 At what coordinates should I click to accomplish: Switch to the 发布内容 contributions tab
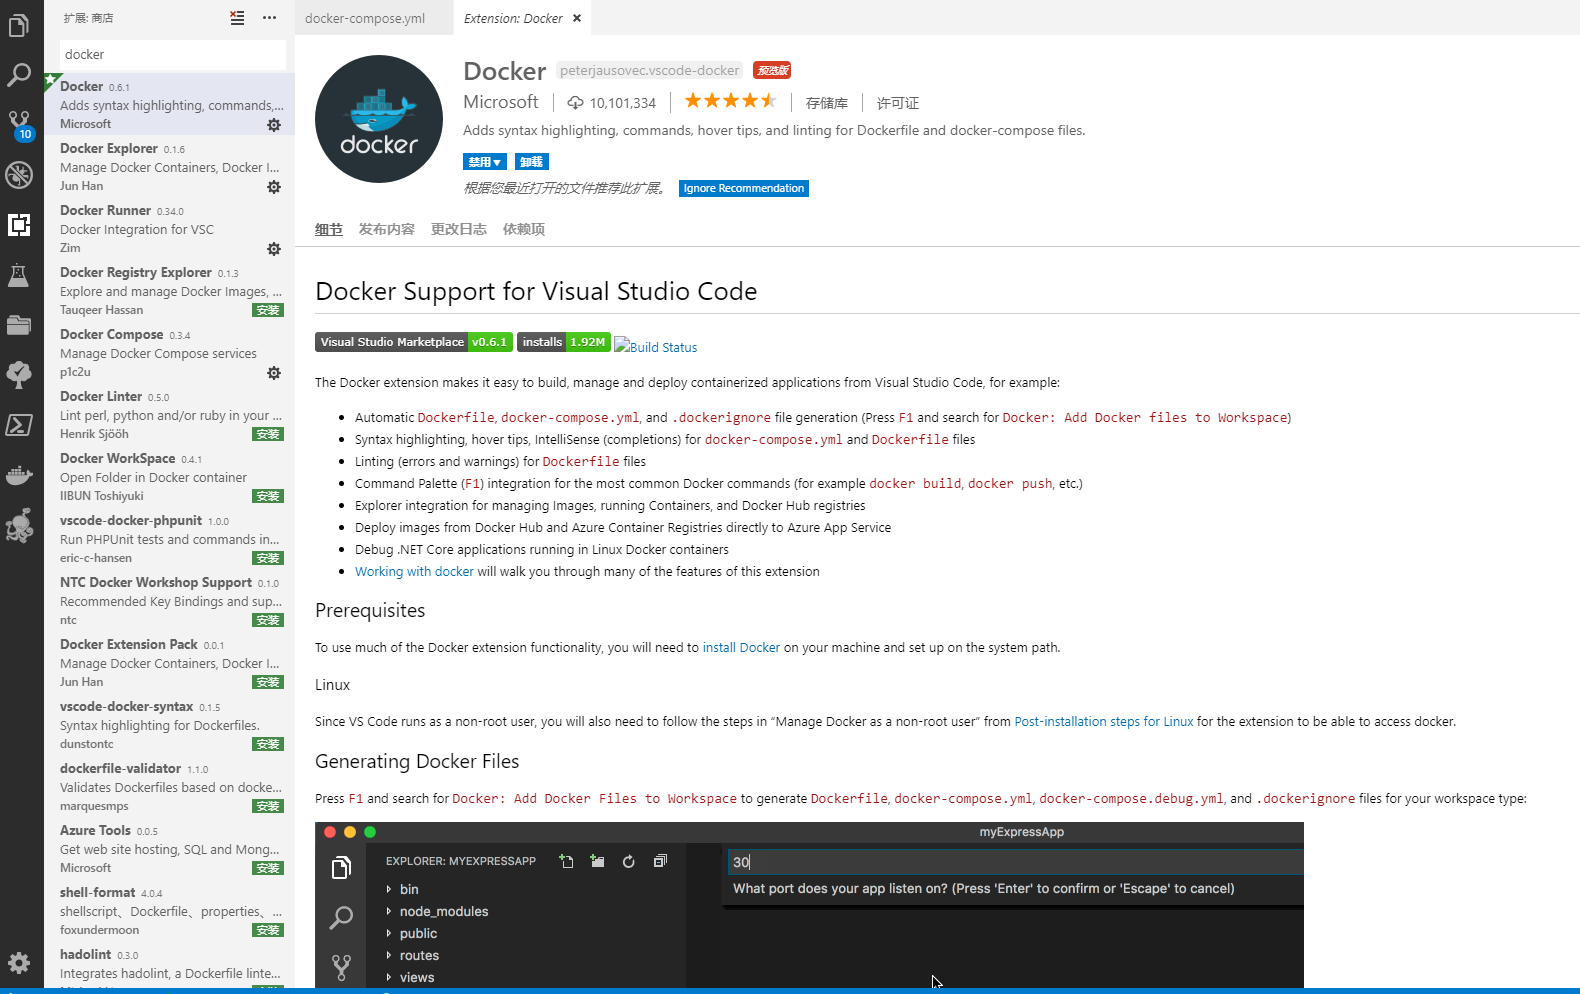coord(387,230)
